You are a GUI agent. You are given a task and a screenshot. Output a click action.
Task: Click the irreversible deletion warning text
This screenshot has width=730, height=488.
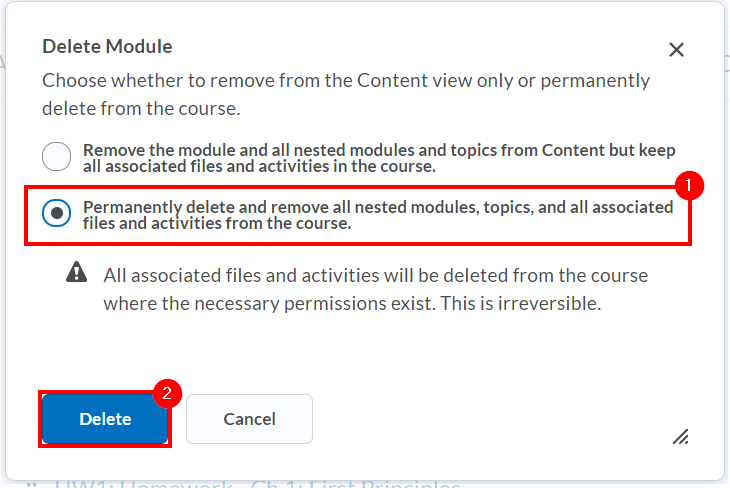tap(376, 288)
